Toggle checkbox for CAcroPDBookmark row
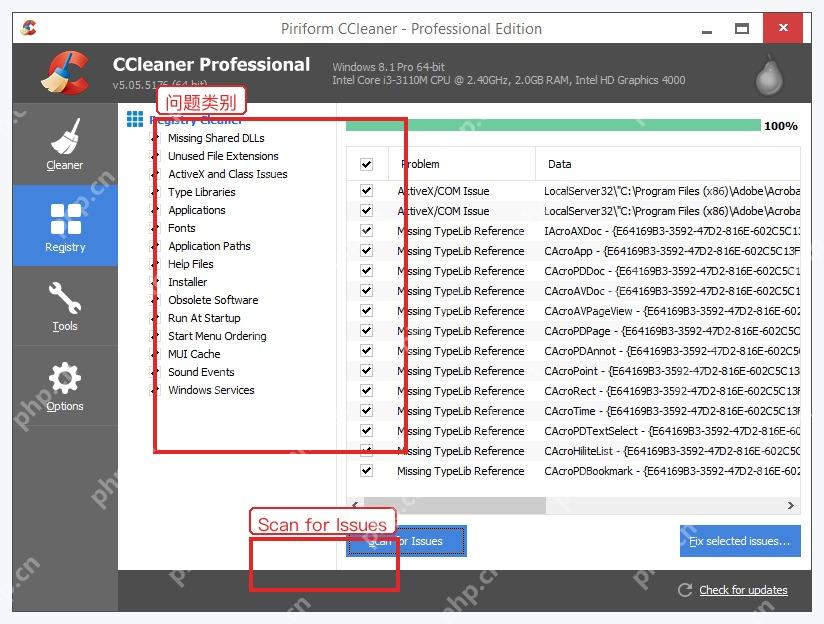This screenshot has width=824, height=624. (x=366, y=470)
